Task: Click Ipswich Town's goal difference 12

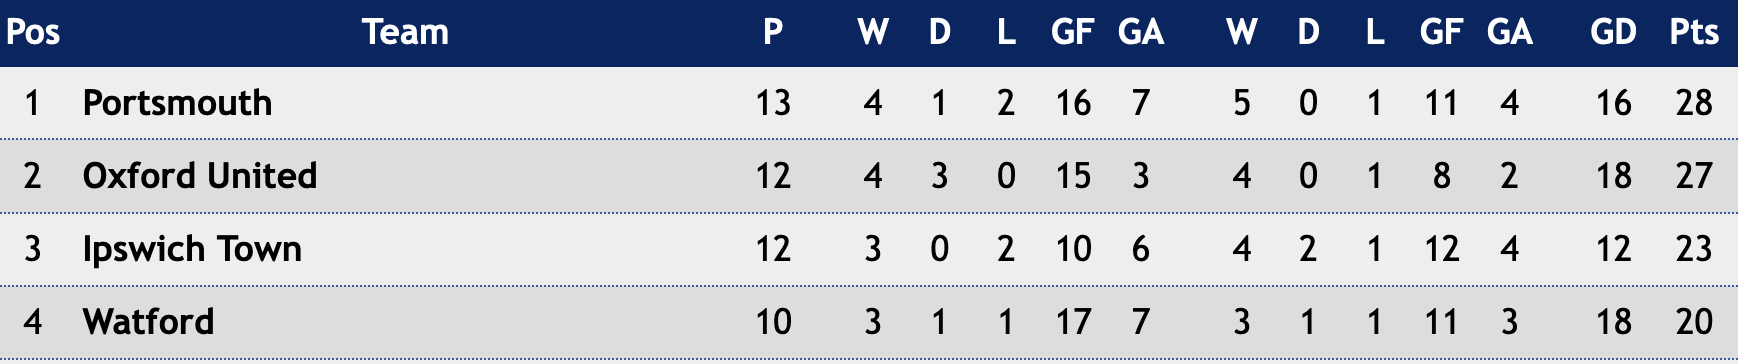Action: tap(1613, 249)
